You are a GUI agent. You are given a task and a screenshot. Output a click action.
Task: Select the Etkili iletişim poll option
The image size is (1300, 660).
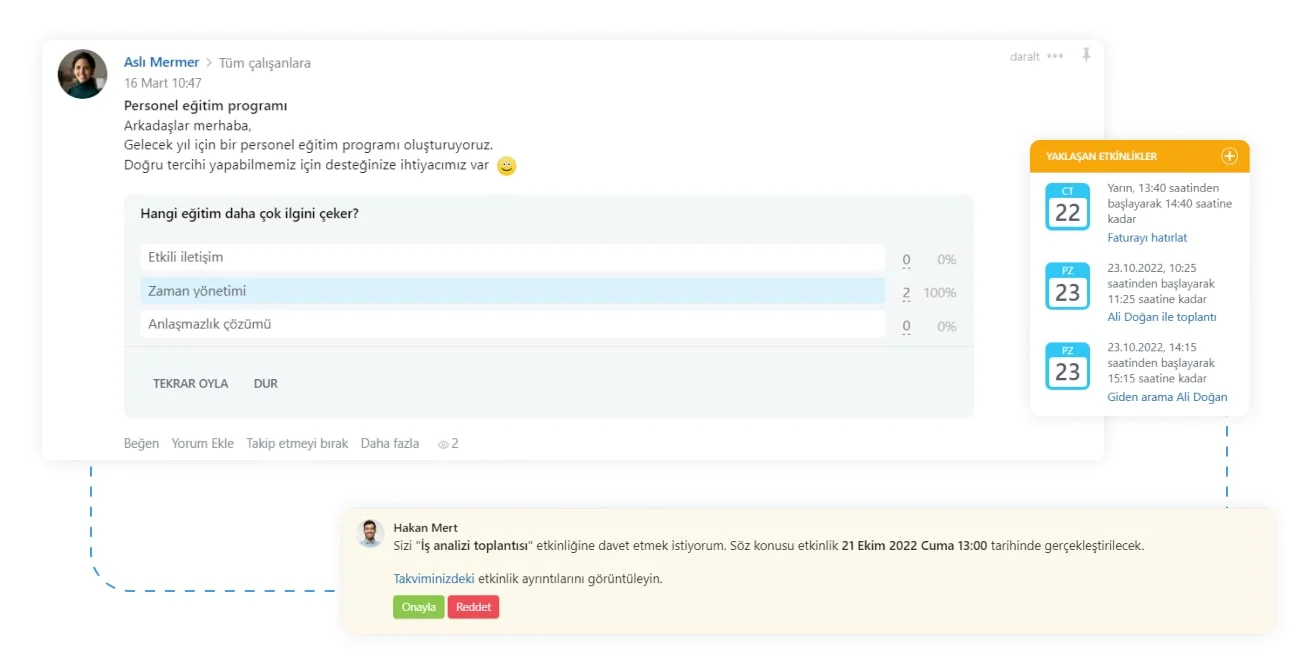513,258
